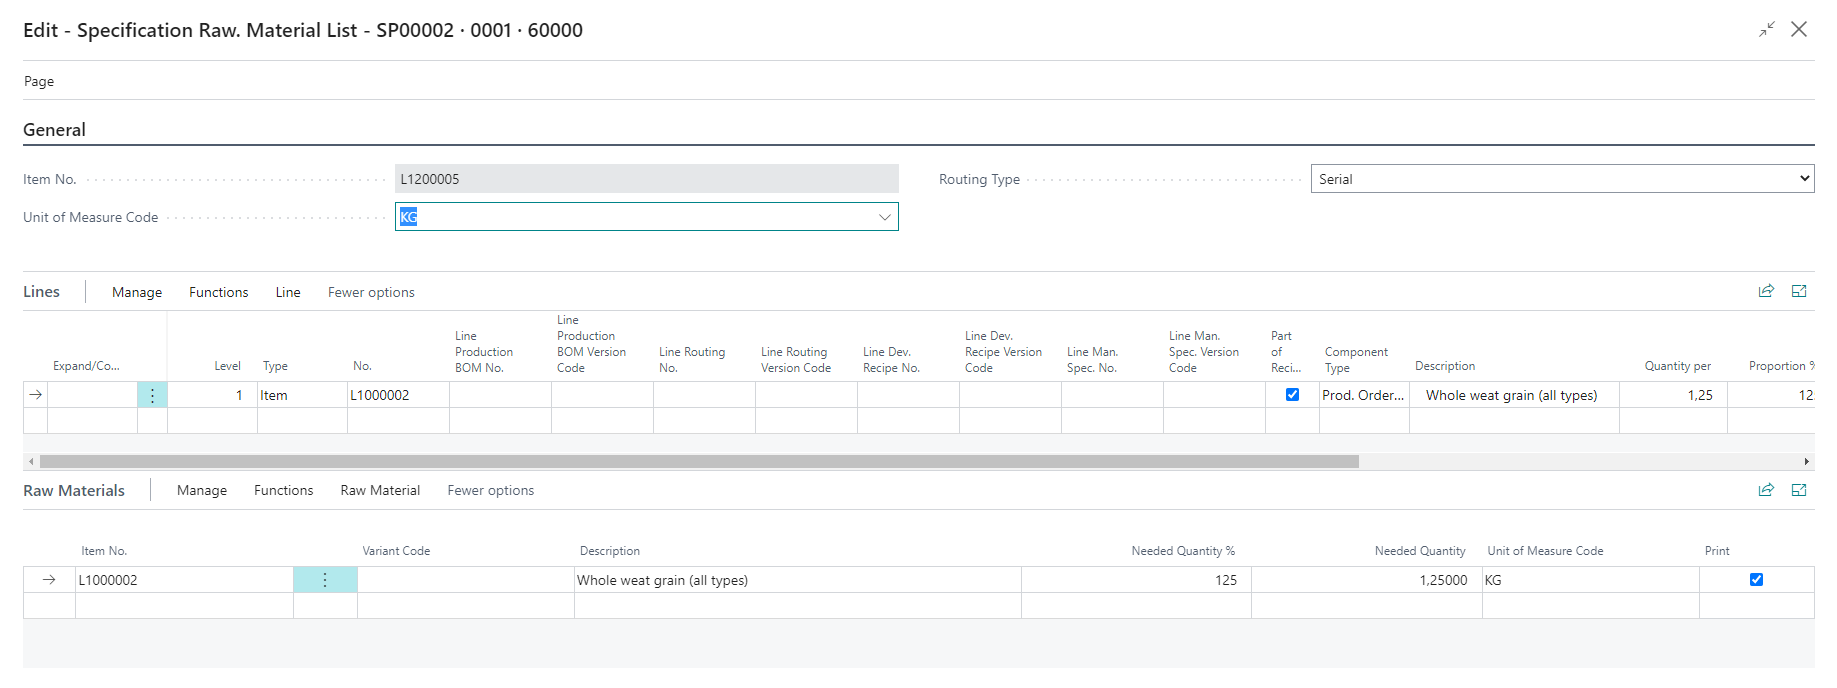Open Manage menu in Raw Materials section
Viewport: 1837px width, 688px height.
pyautogui.click(x=202, y=490)
